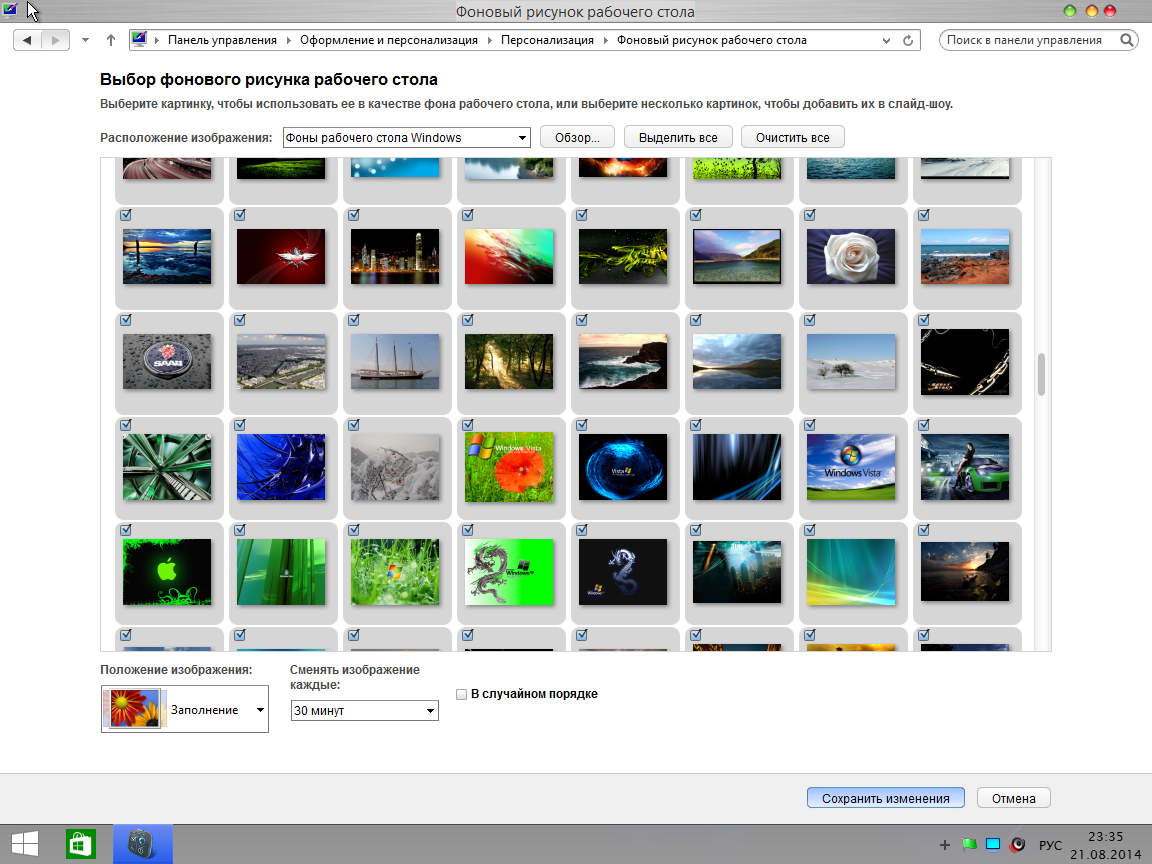Expand arrow after Персонализация breadcrumb
1152x864 pixels.
click(605, 40)
